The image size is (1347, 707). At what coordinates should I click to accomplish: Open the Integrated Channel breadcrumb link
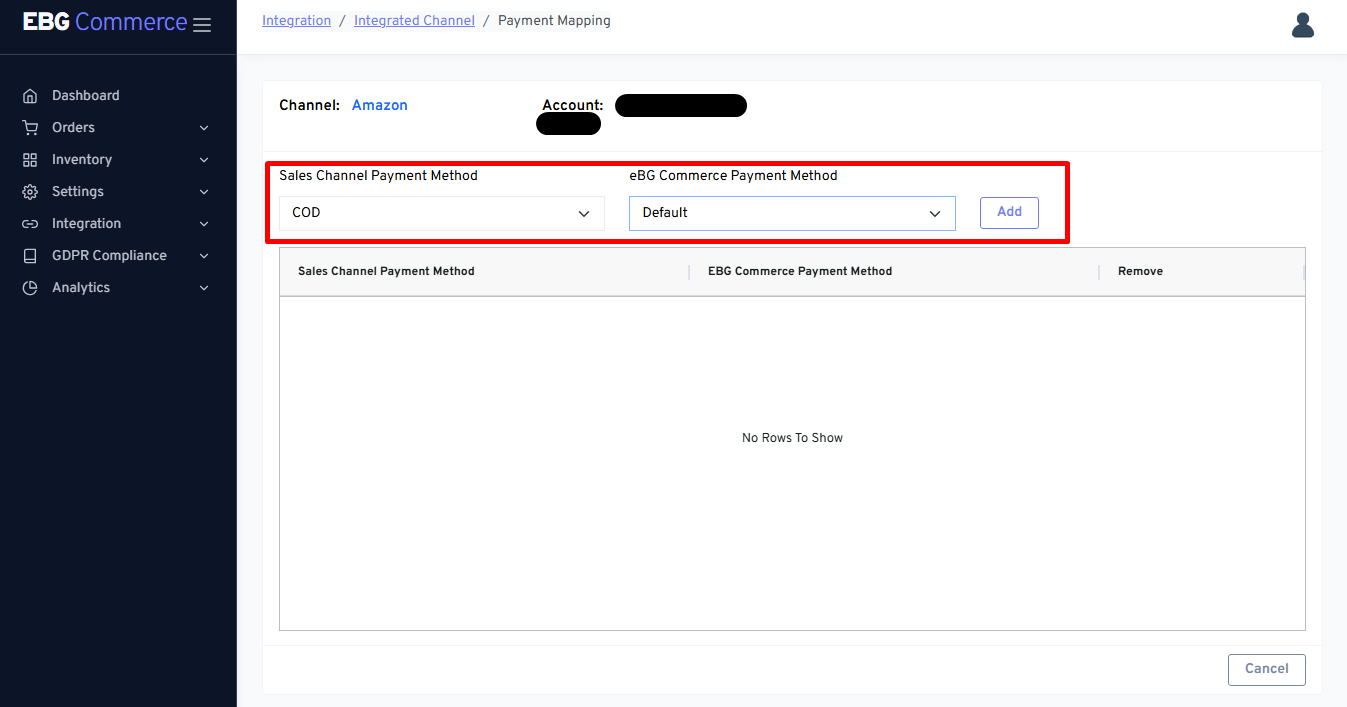pos(414,21)
